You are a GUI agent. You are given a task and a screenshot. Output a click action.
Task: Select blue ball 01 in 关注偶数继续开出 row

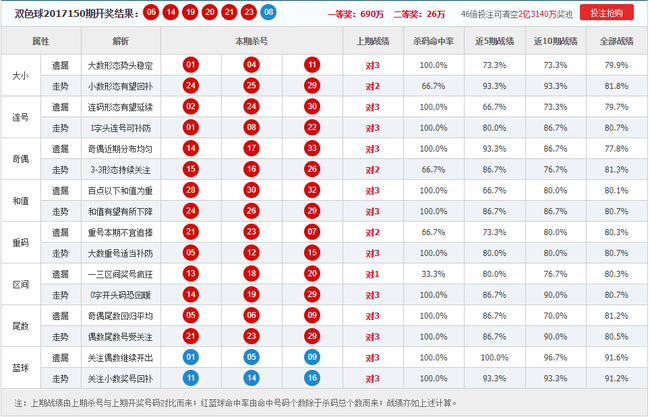(191, 357)
